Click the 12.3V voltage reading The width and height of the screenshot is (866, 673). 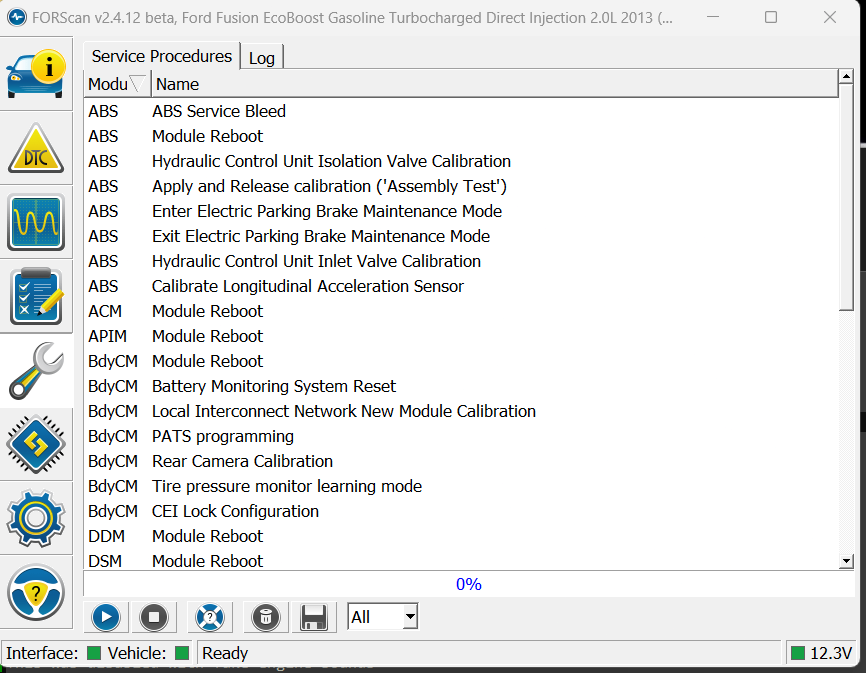click(831, 653)
